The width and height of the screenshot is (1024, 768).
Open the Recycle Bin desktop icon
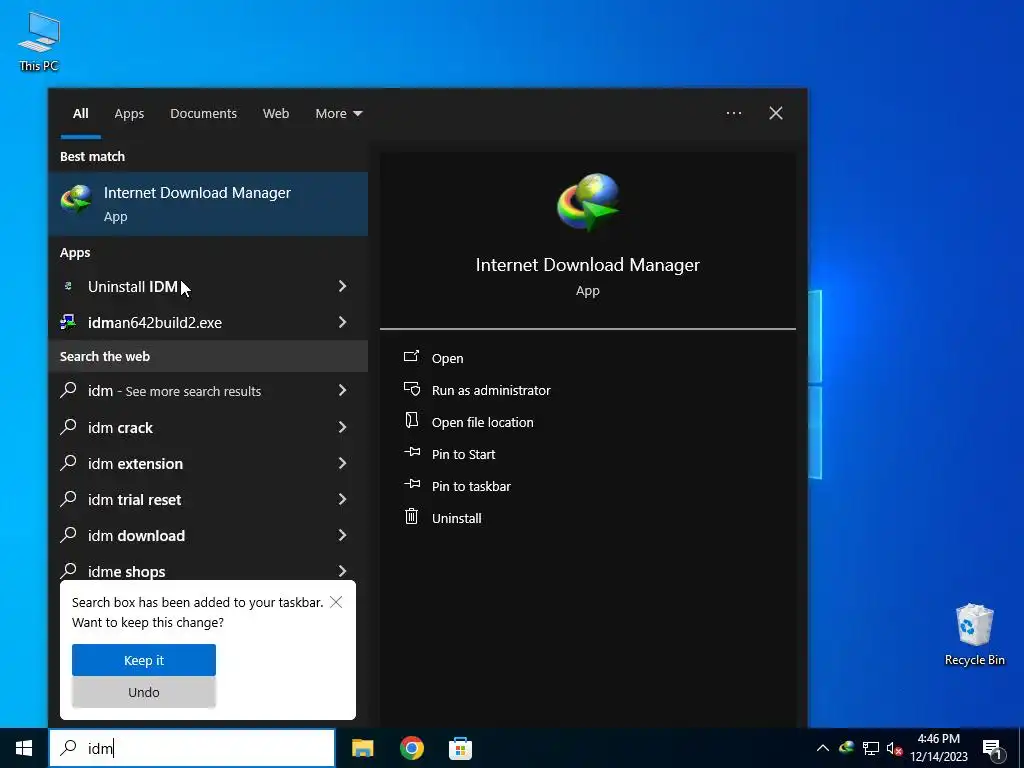(974, 635)
